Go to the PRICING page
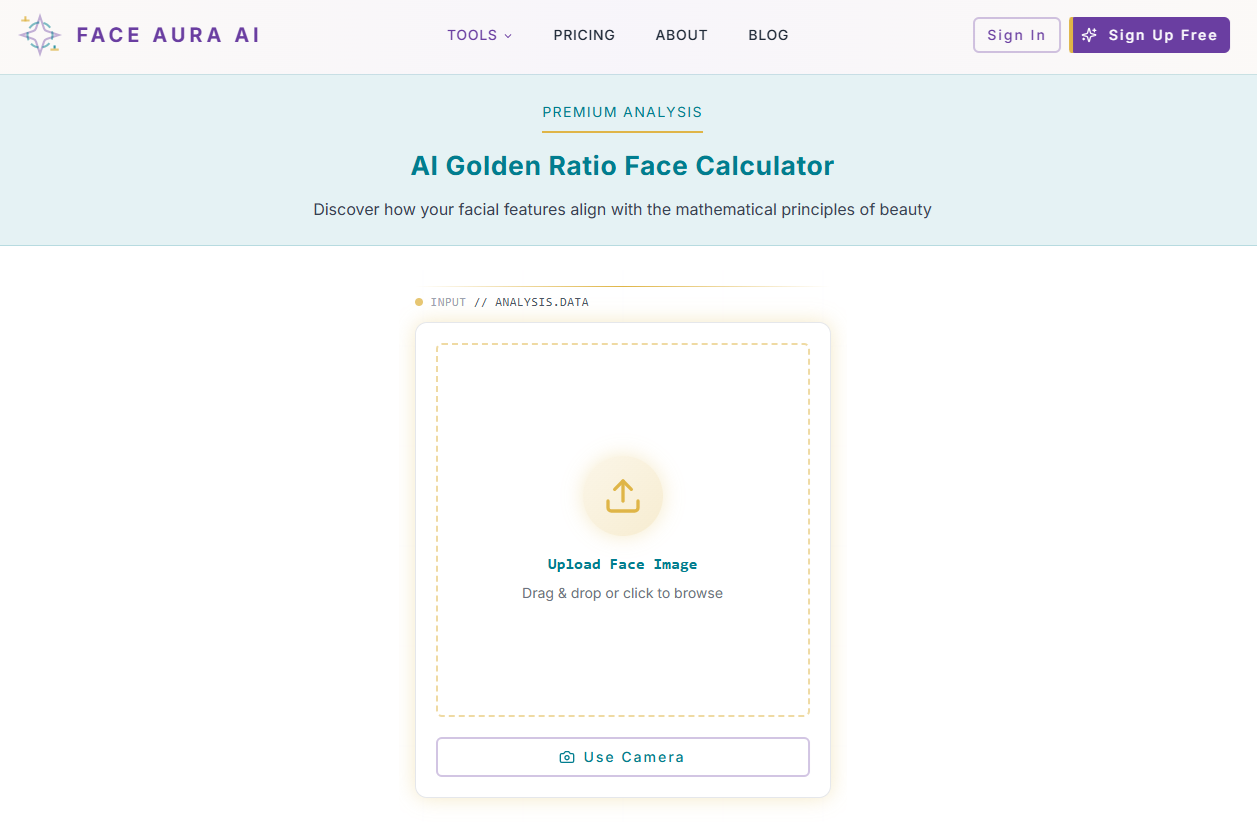The image size is (1257, 825). tap(584, 35)
